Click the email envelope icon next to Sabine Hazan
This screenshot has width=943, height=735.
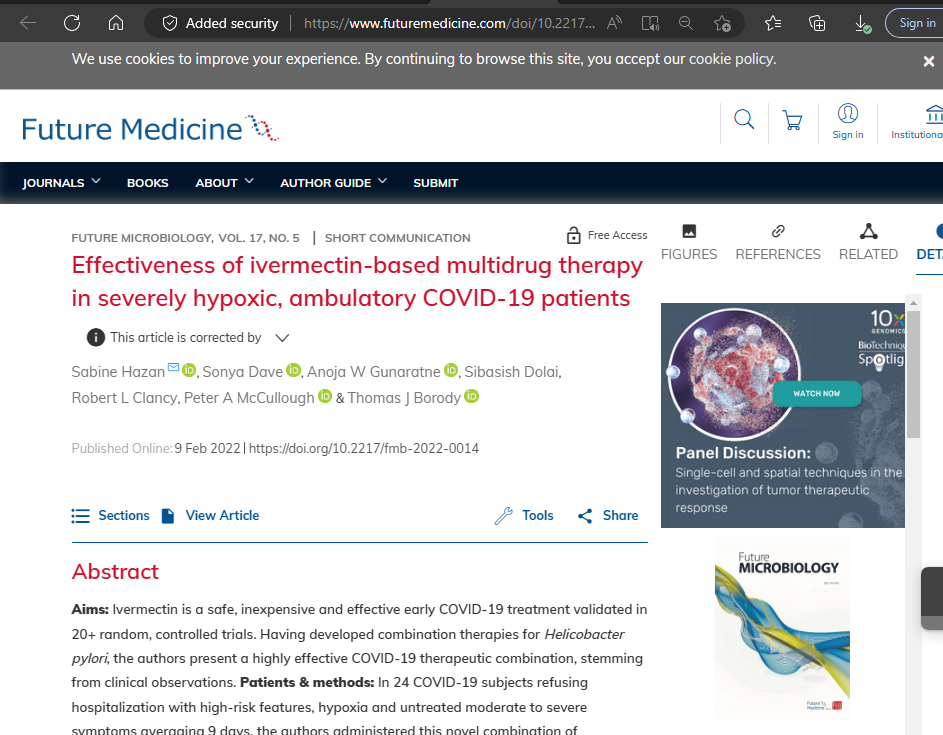coord(173,368)
